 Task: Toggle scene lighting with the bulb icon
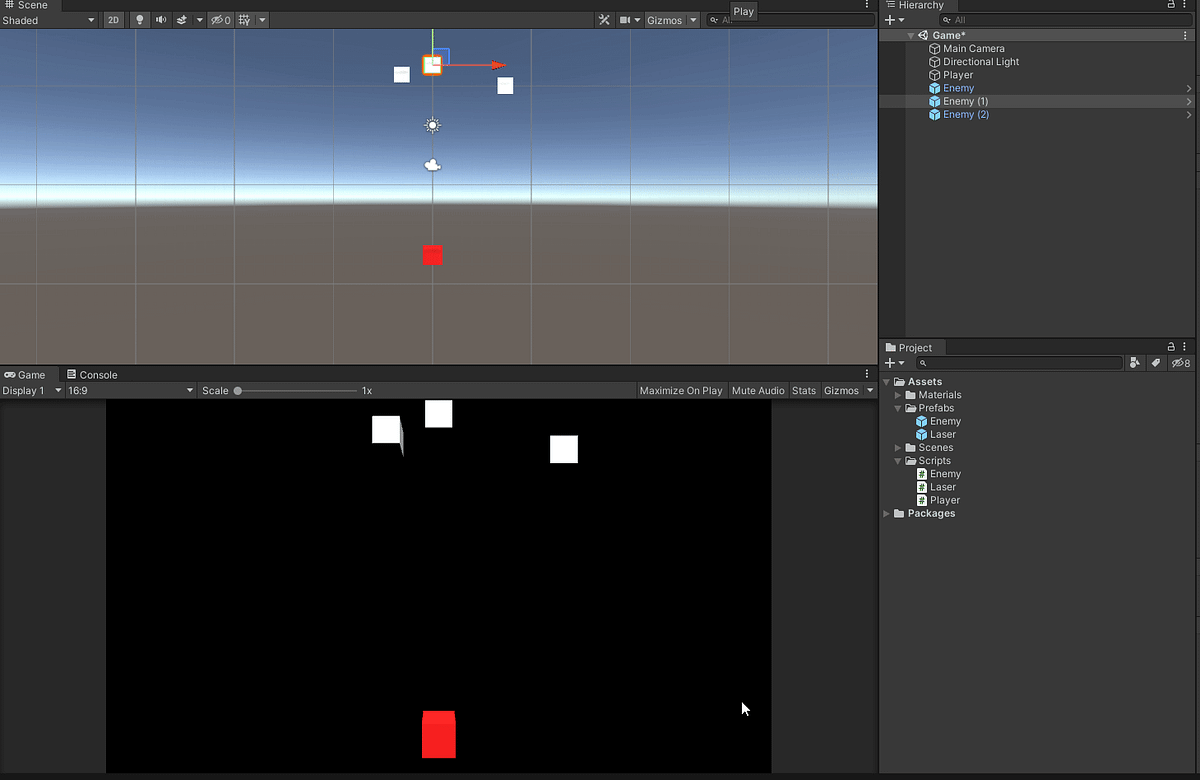pos(139,19)
